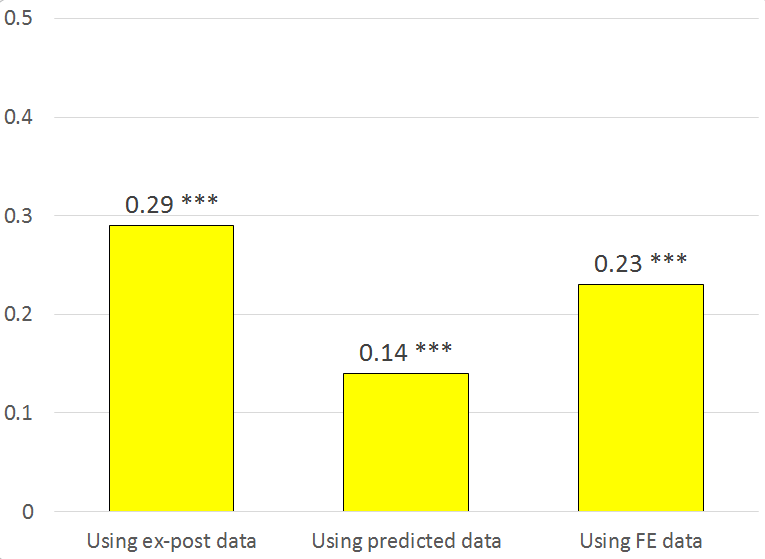Select the 0.4 vertical axis label
This screenshot has width=765, height=559.
[x=21, y=118]
